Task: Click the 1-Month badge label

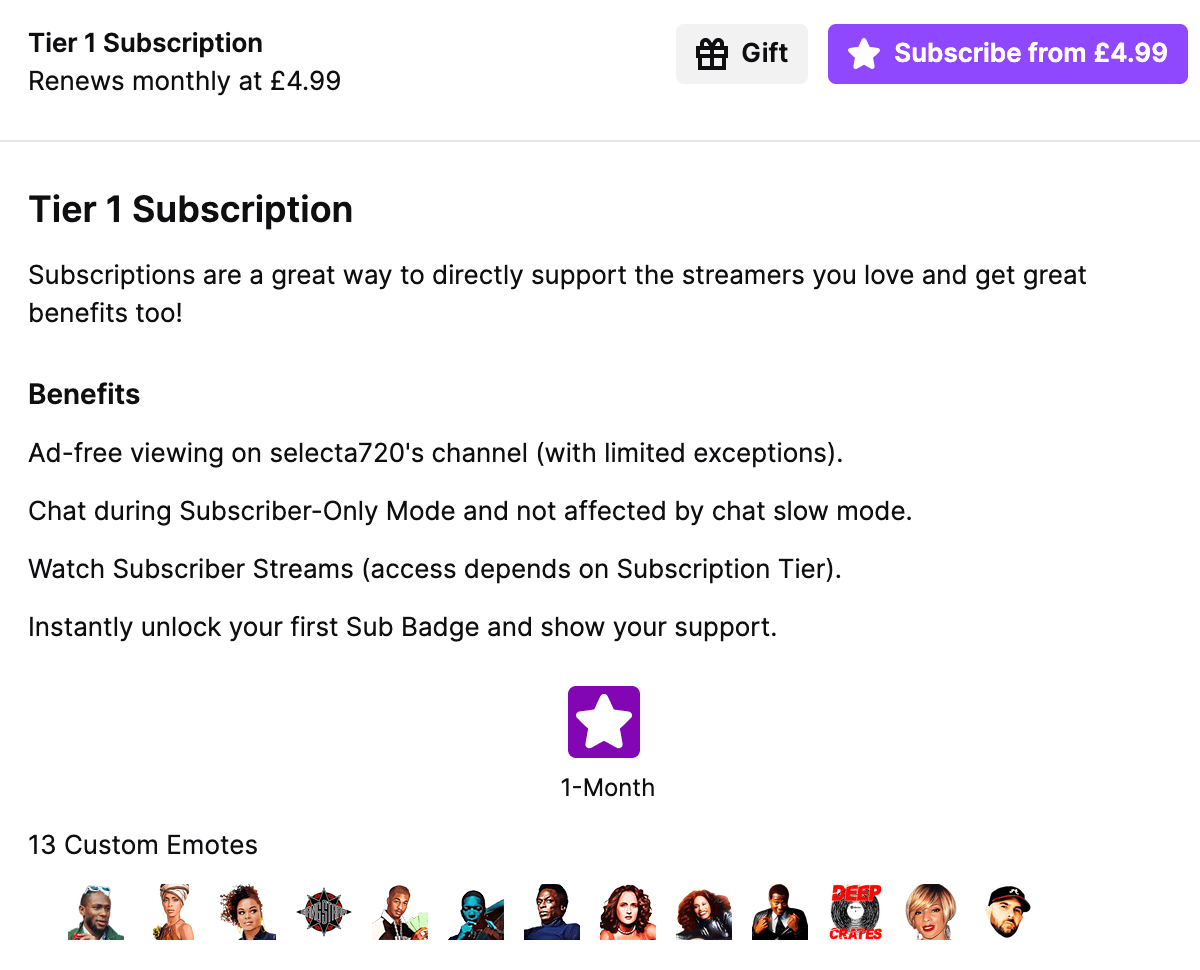Action: 607,787
